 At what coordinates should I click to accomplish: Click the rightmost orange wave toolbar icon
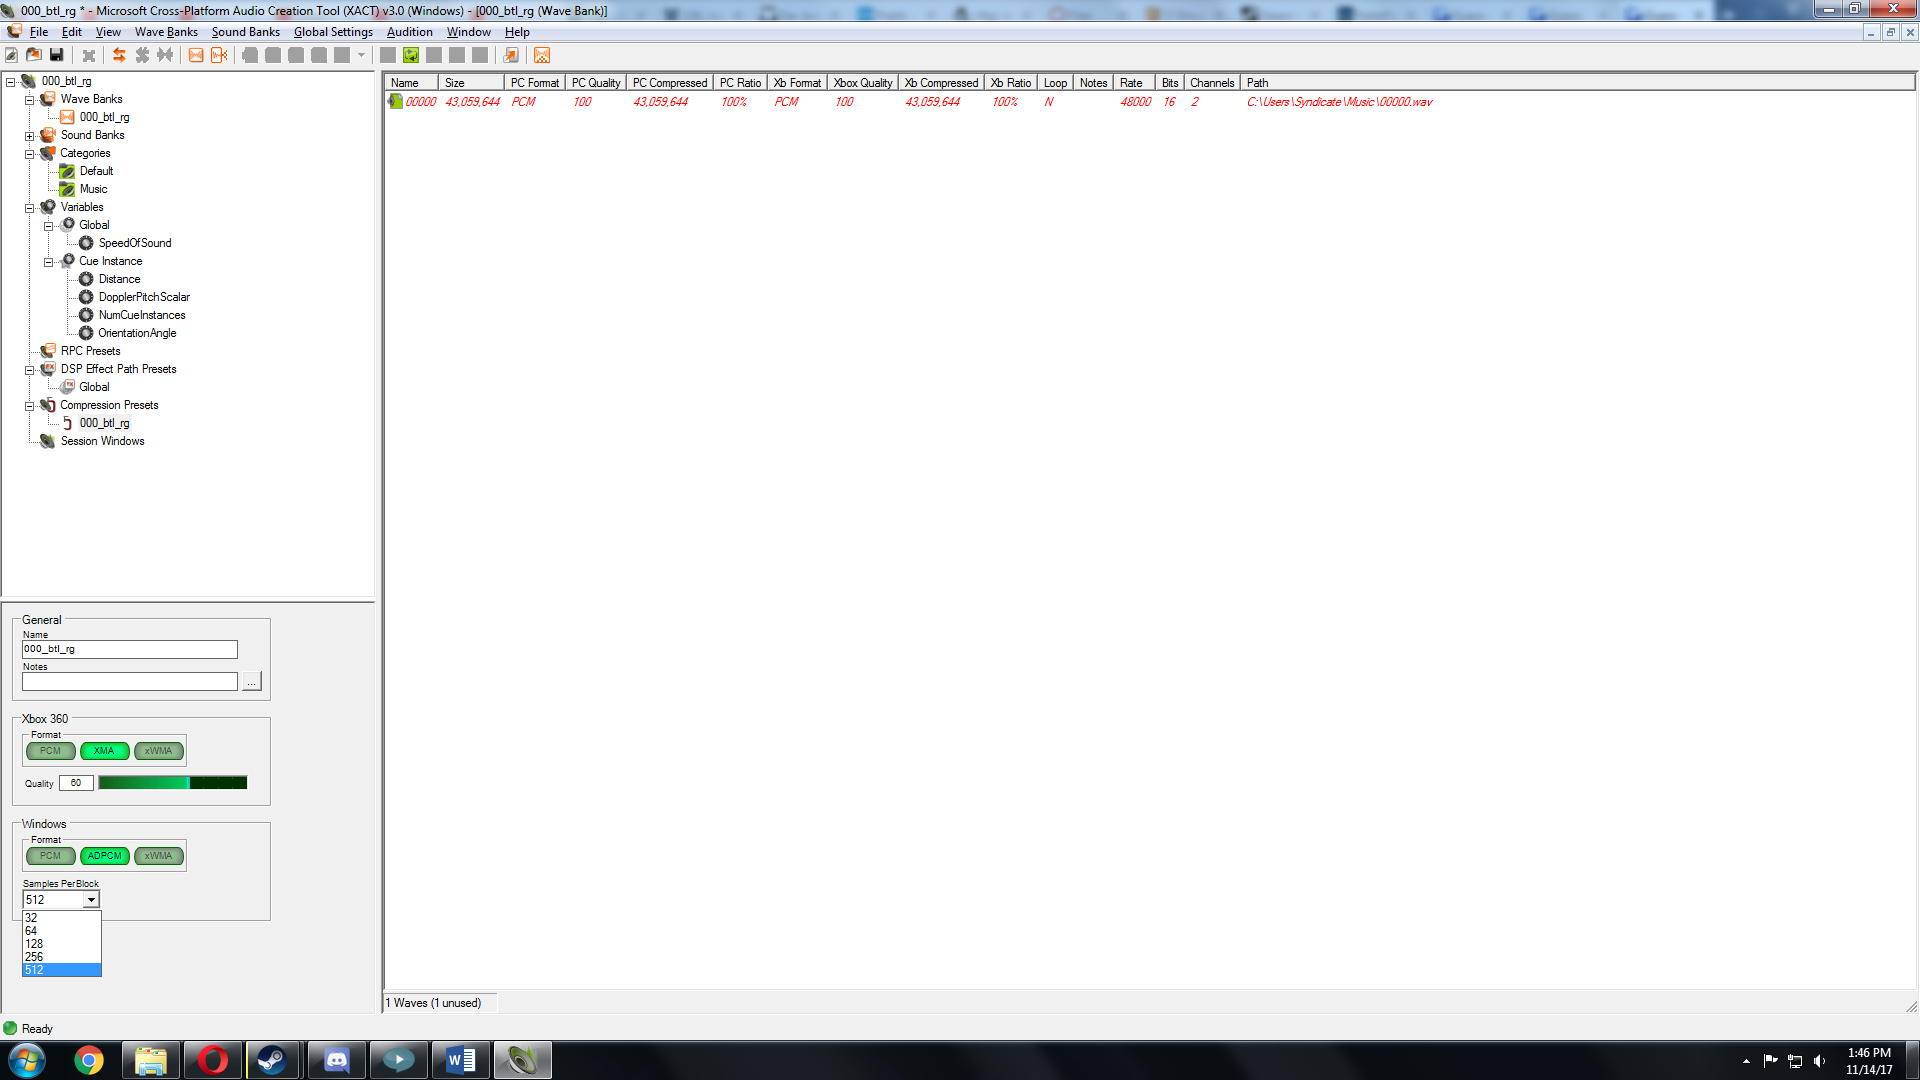pyautogui.click(x=542, y=55)
